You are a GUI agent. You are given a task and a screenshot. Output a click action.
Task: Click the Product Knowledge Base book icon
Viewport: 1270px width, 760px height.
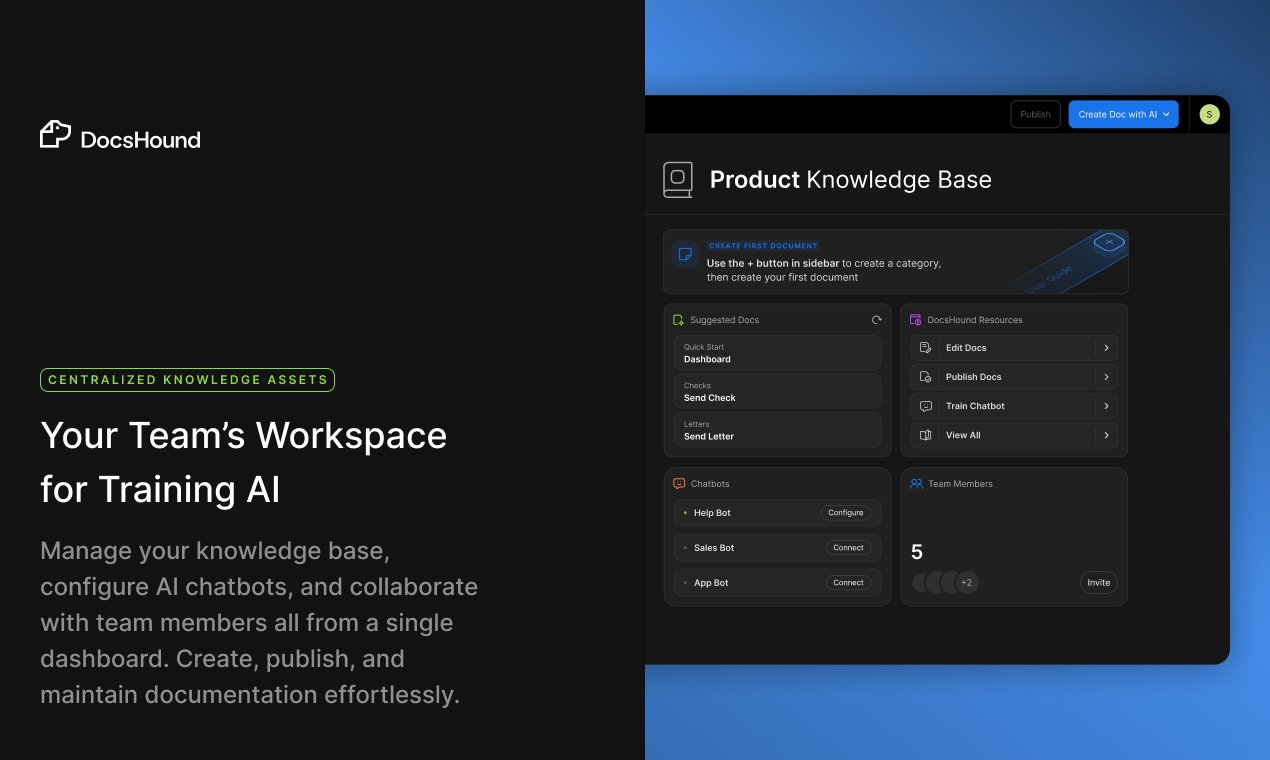click(677, 180)
